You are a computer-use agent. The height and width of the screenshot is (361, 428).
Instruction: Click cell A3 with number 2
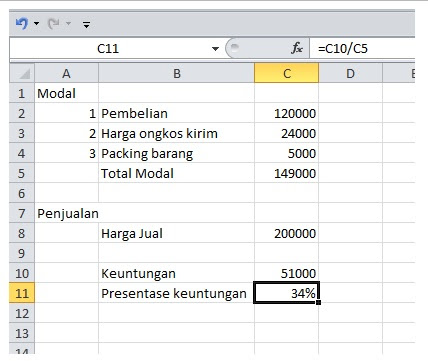tap(66, 133)
